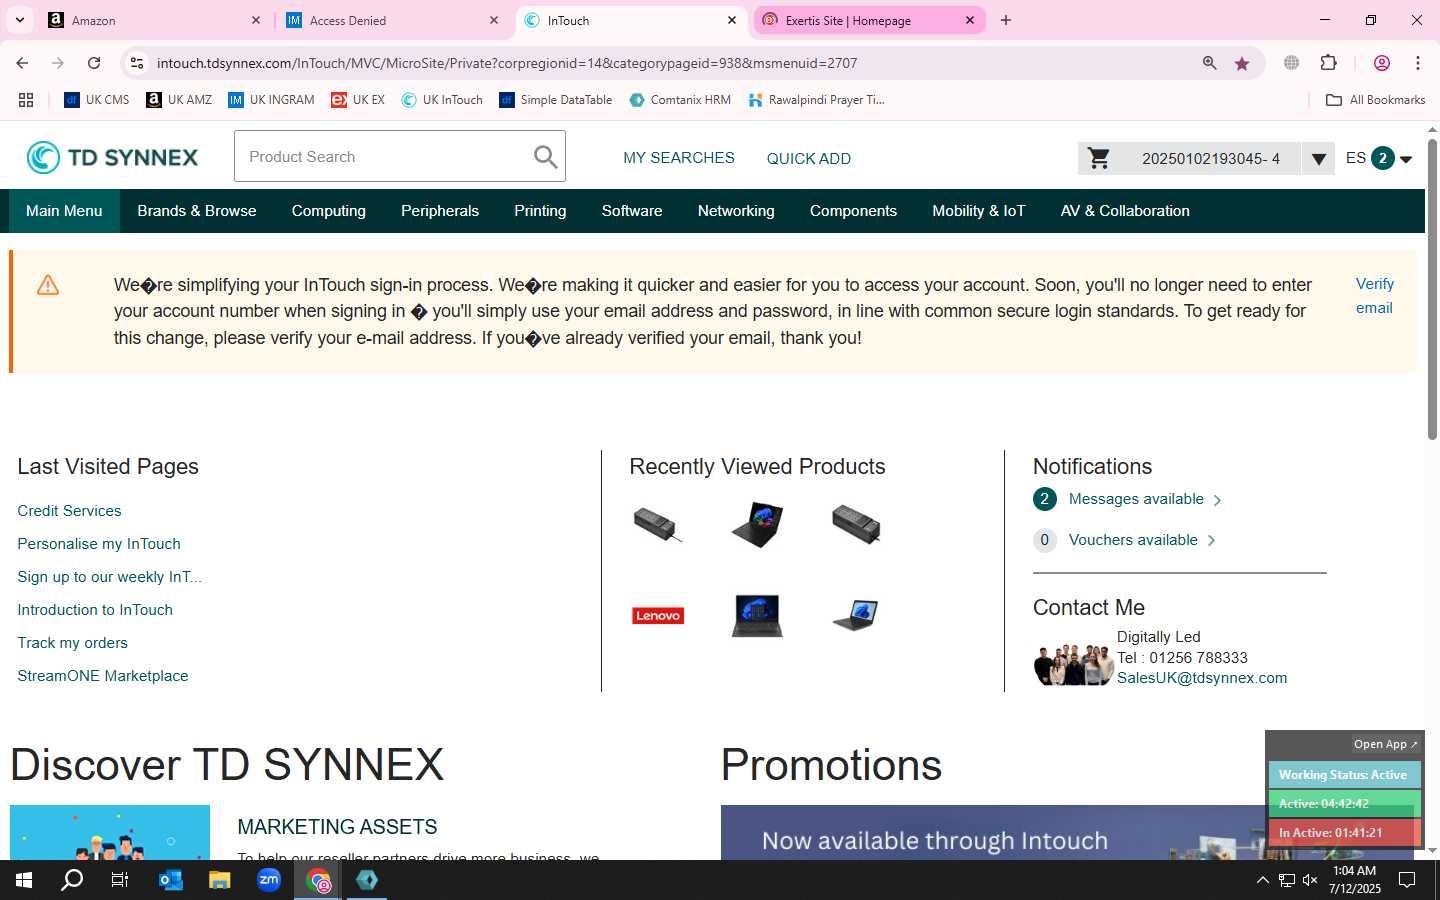Click the Lenovo logo product thumbnail
This screenshot has height=900, width=1440.
click(658, 615)
